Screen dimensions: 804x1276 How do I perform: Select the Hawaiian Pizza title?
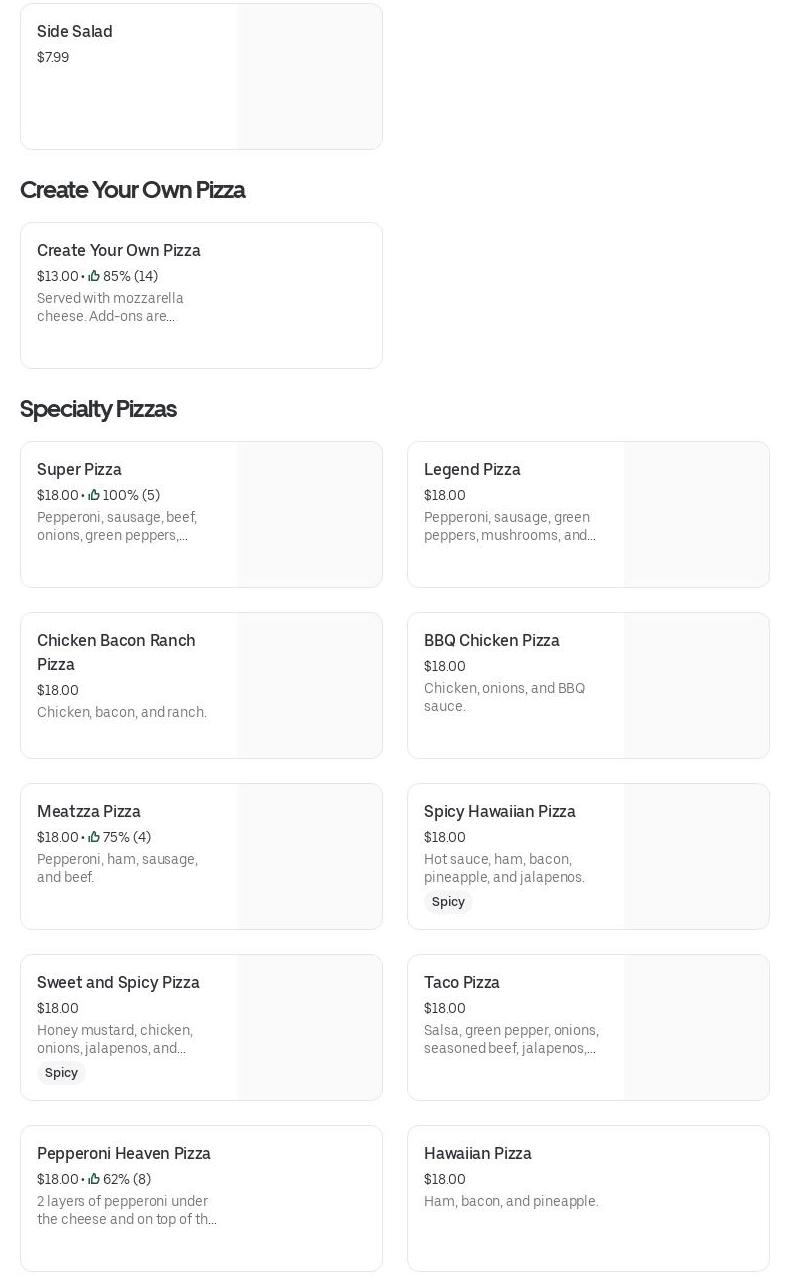(x=477, y=1154)
